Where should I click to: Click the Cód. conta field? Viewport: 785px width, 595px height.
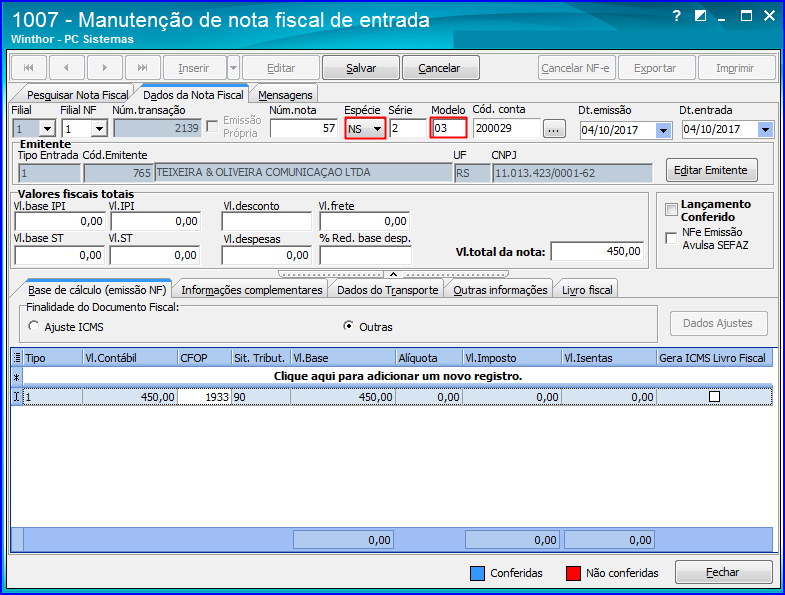coord(507,128)
